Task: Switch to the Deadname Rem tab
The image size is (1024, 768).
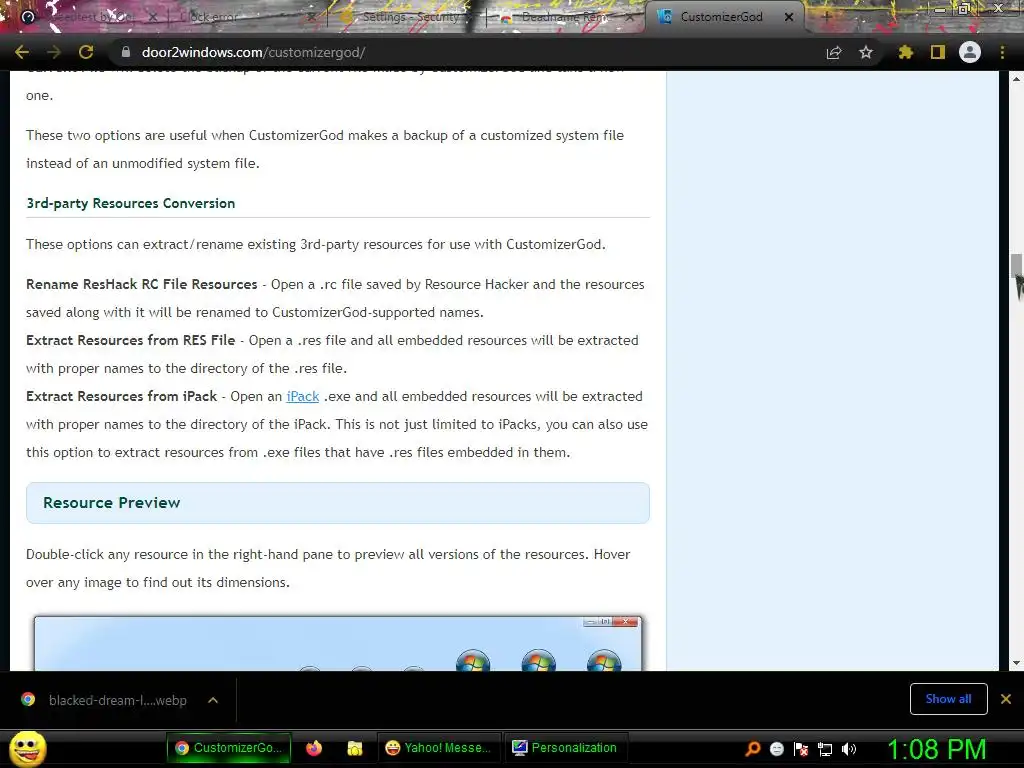Action: coord(565,17)
